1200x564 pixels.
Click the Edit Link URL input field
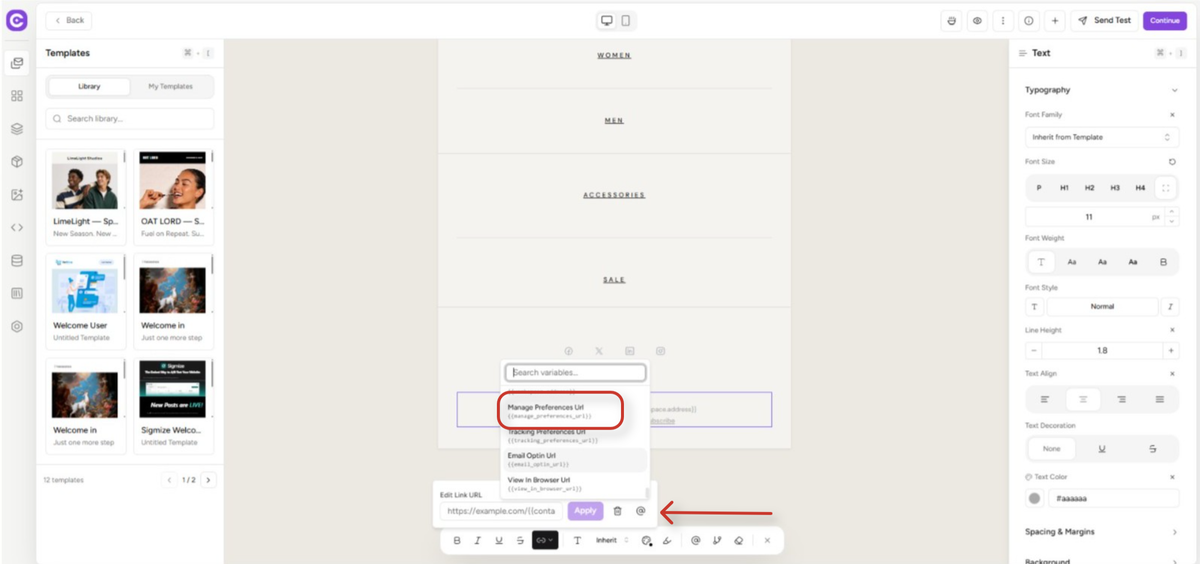[x=501, y=511]
